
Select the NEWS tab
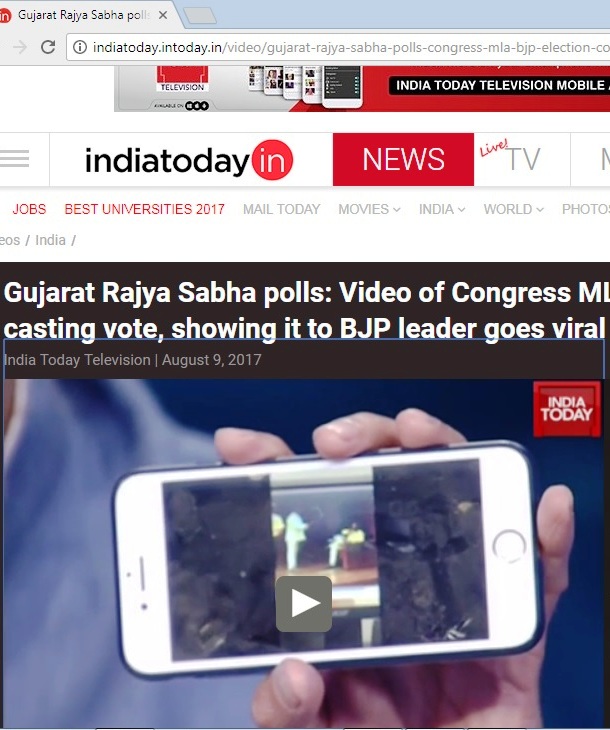tap(403, 159)
